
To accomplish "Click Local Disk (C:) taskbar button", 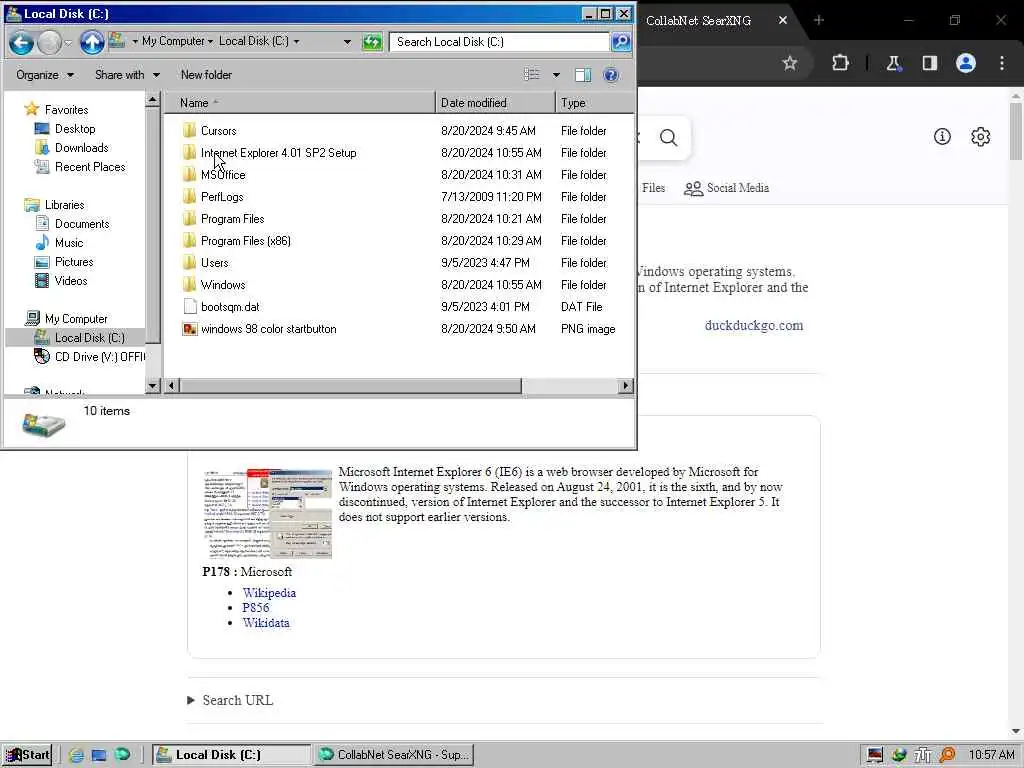I will (232, 755).
